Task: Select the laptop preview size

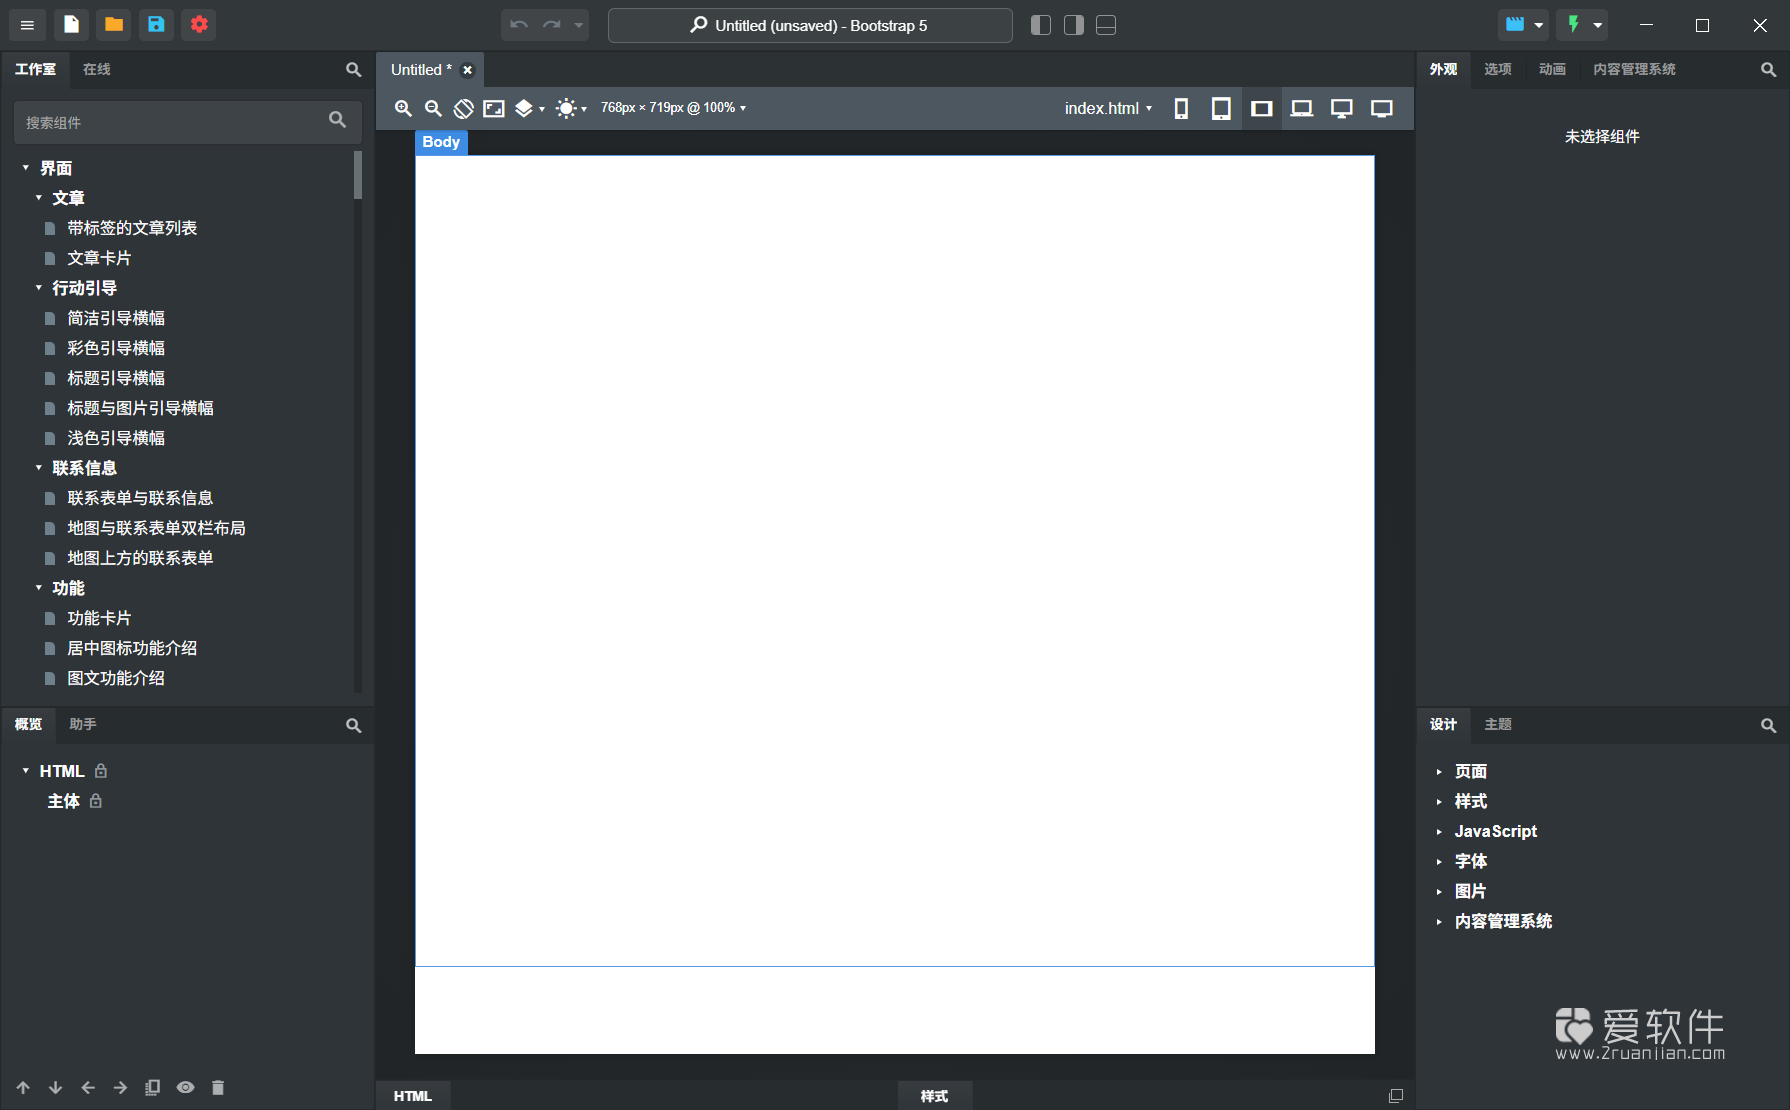Action: coord(1301,108)
